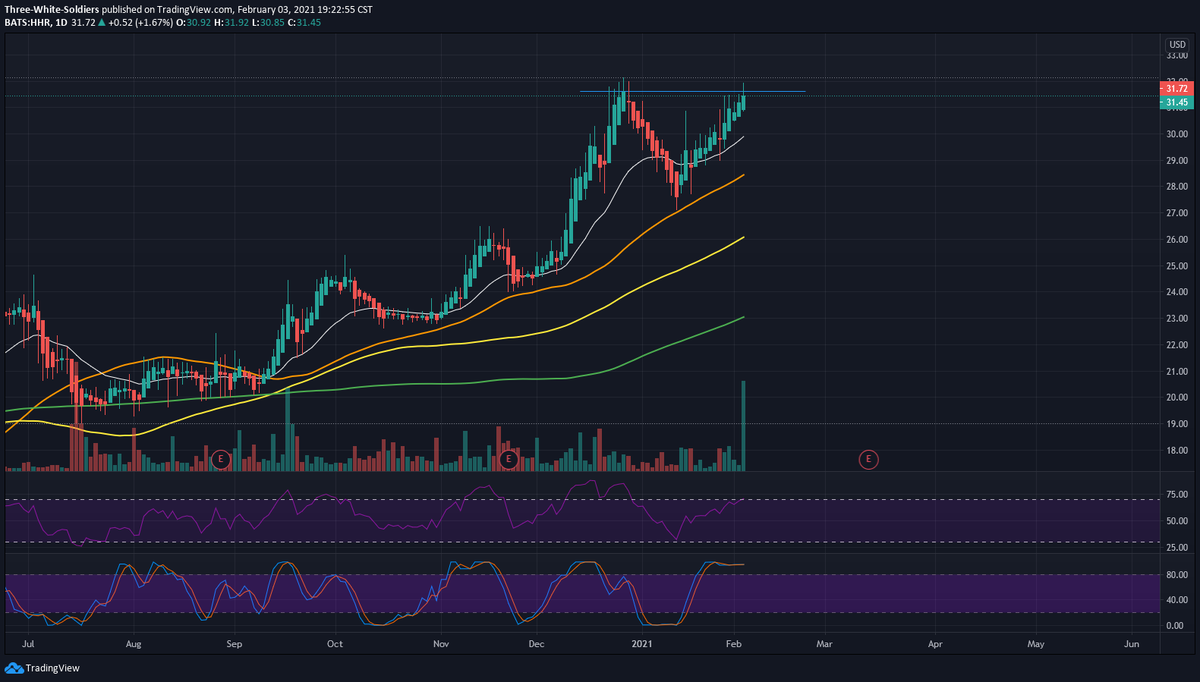This screenshot has height=682, width=1200.
Task: Click the green up-arrow price change indicator
Action: [x=103, y=24]
